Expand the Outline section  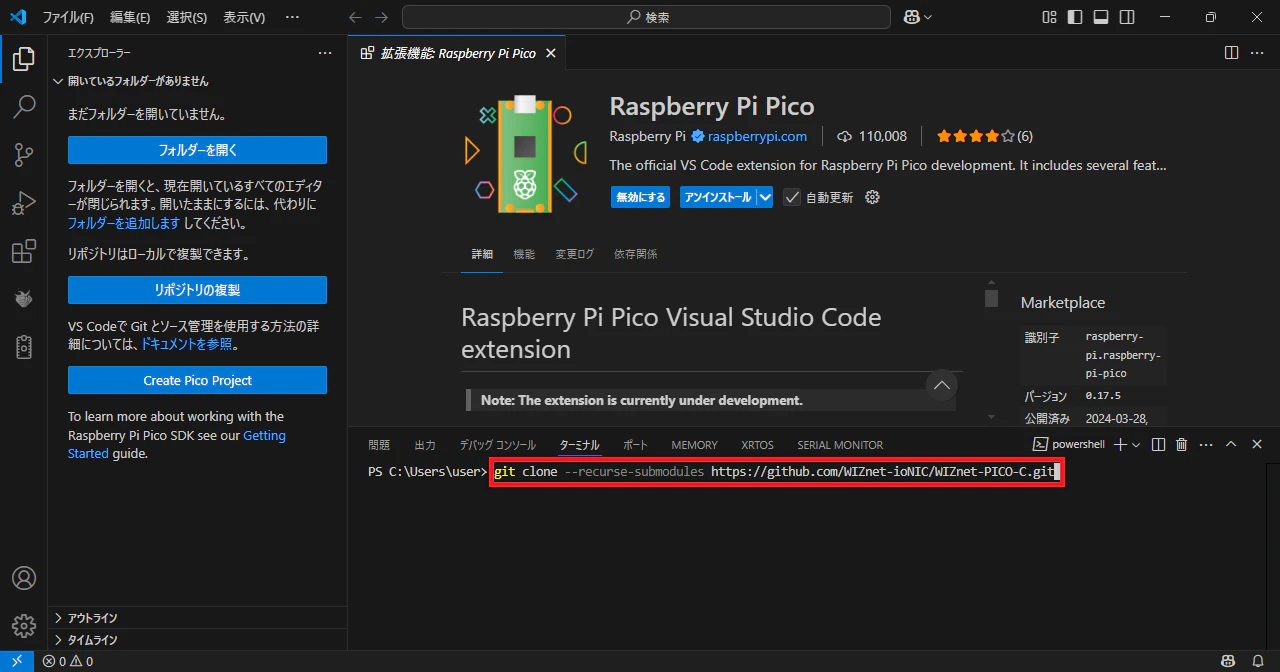[197, 618]
